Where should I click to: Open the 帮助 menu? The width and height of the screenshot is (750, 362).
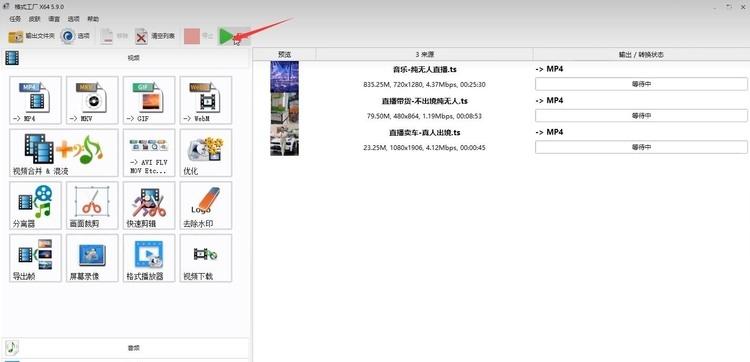[93, 19]
